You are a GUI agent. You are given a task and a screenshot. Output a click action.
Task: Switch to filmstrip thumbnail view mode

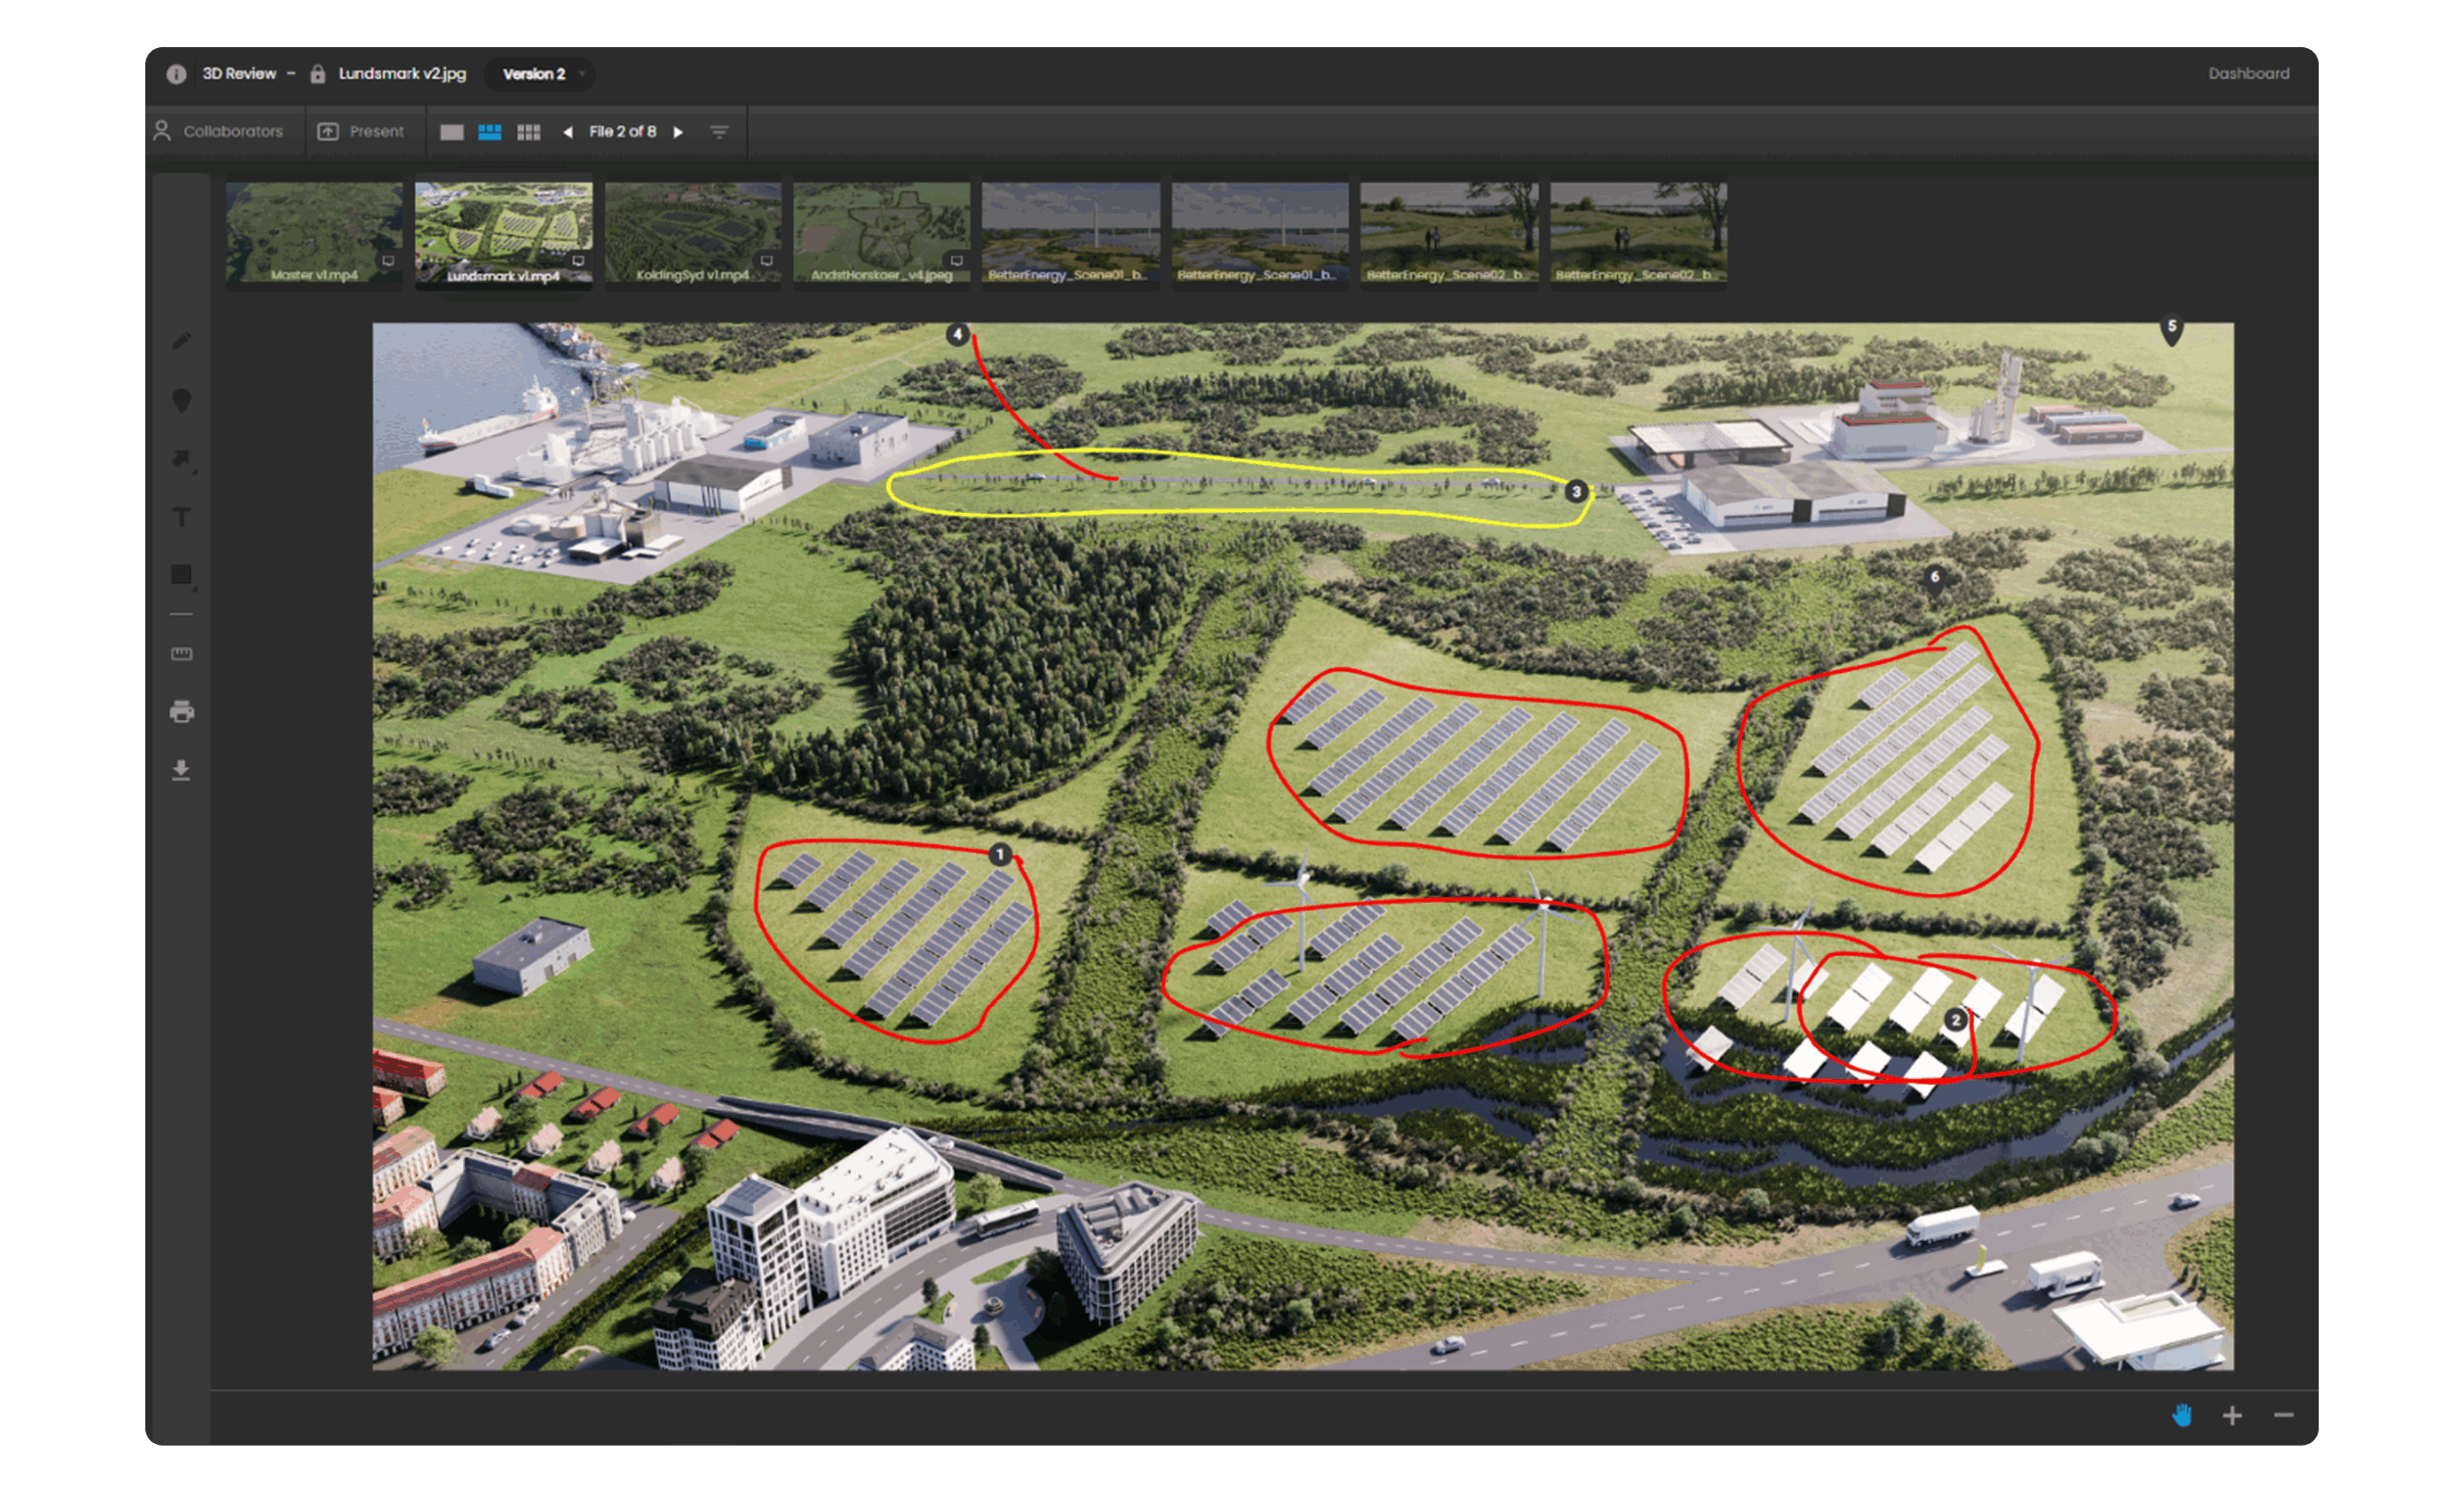[489, 132]
